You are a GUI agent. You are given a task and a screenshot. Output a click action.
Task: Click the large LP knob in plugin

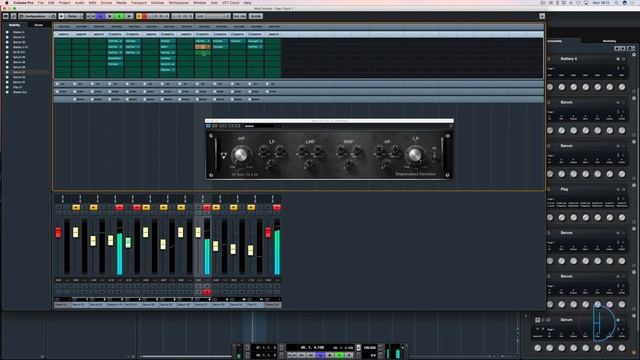click(x=415, y=155)
